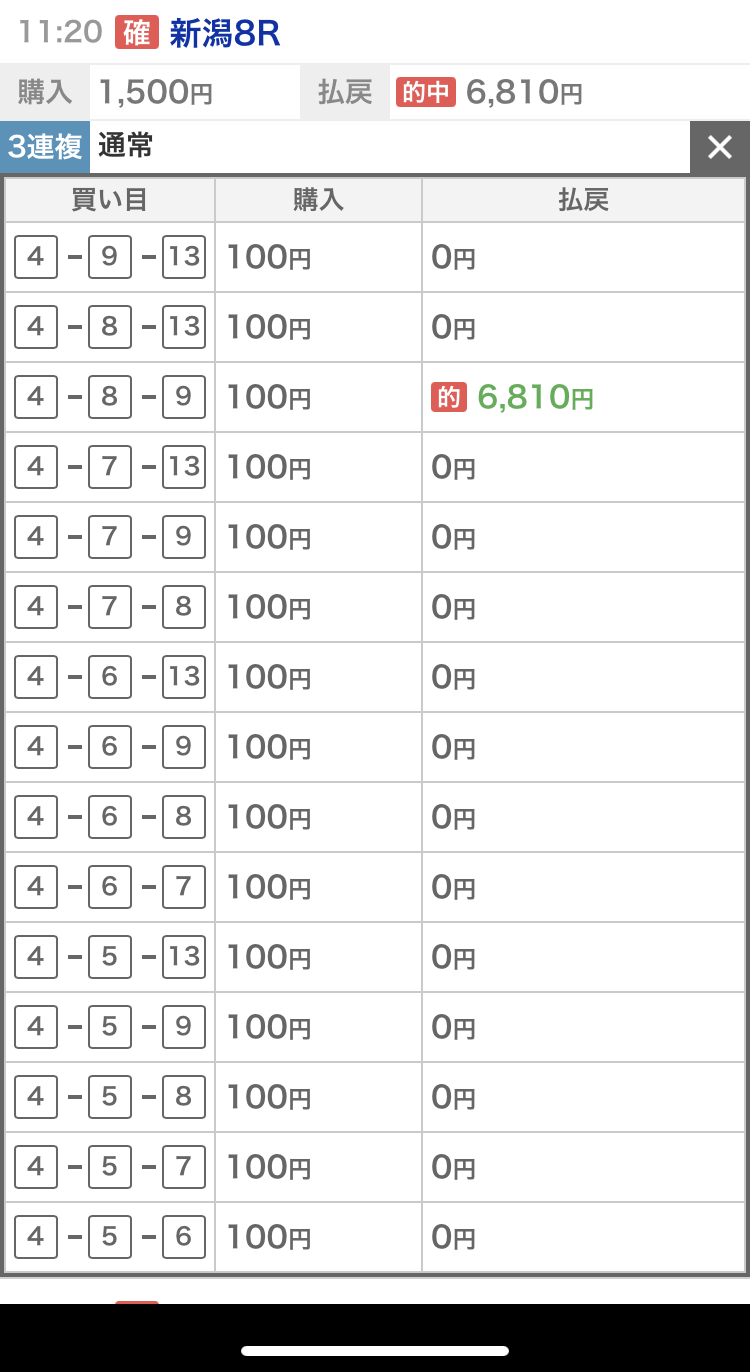Select horse number 13 in 4-9-13 row
Screen dimensions: 750x1372
(184, 257)
